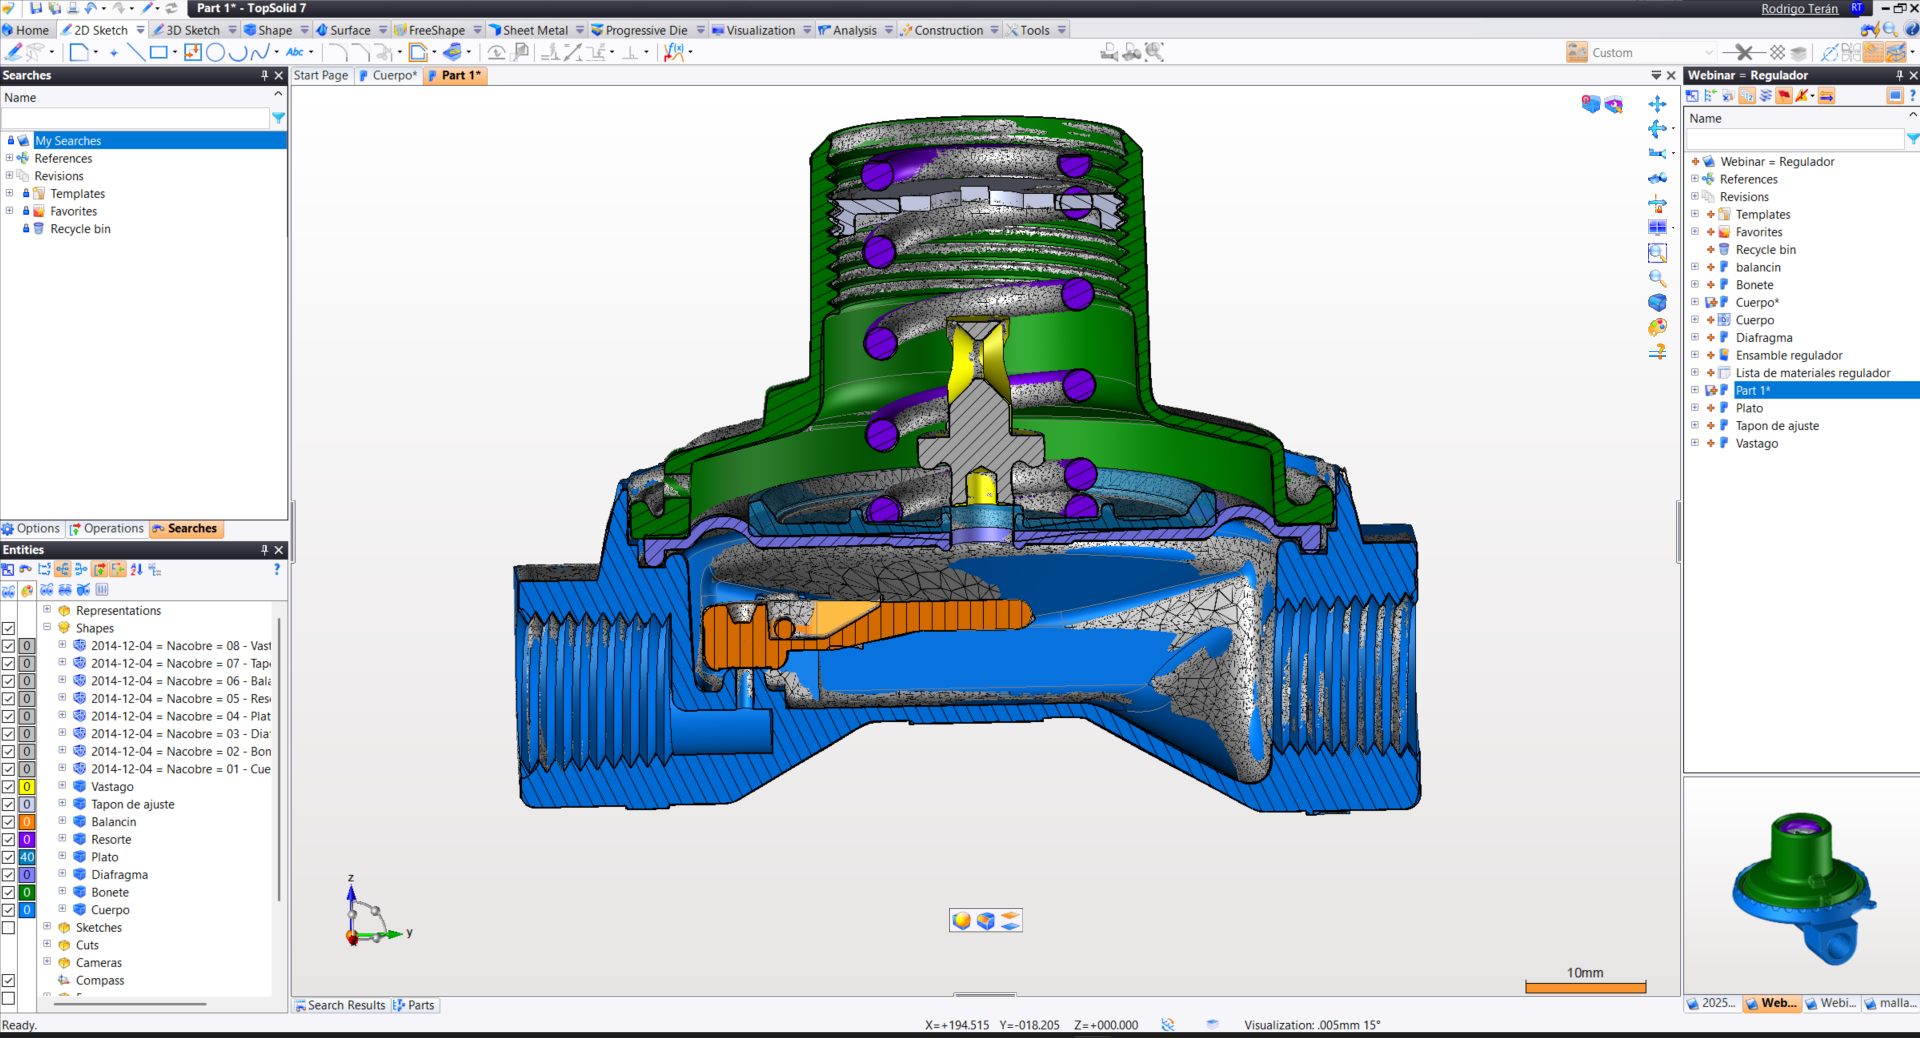Viewport: 1920px width, 1038px height.
Task: Select the circle sketch tool
Action: [x=216, y=52]
